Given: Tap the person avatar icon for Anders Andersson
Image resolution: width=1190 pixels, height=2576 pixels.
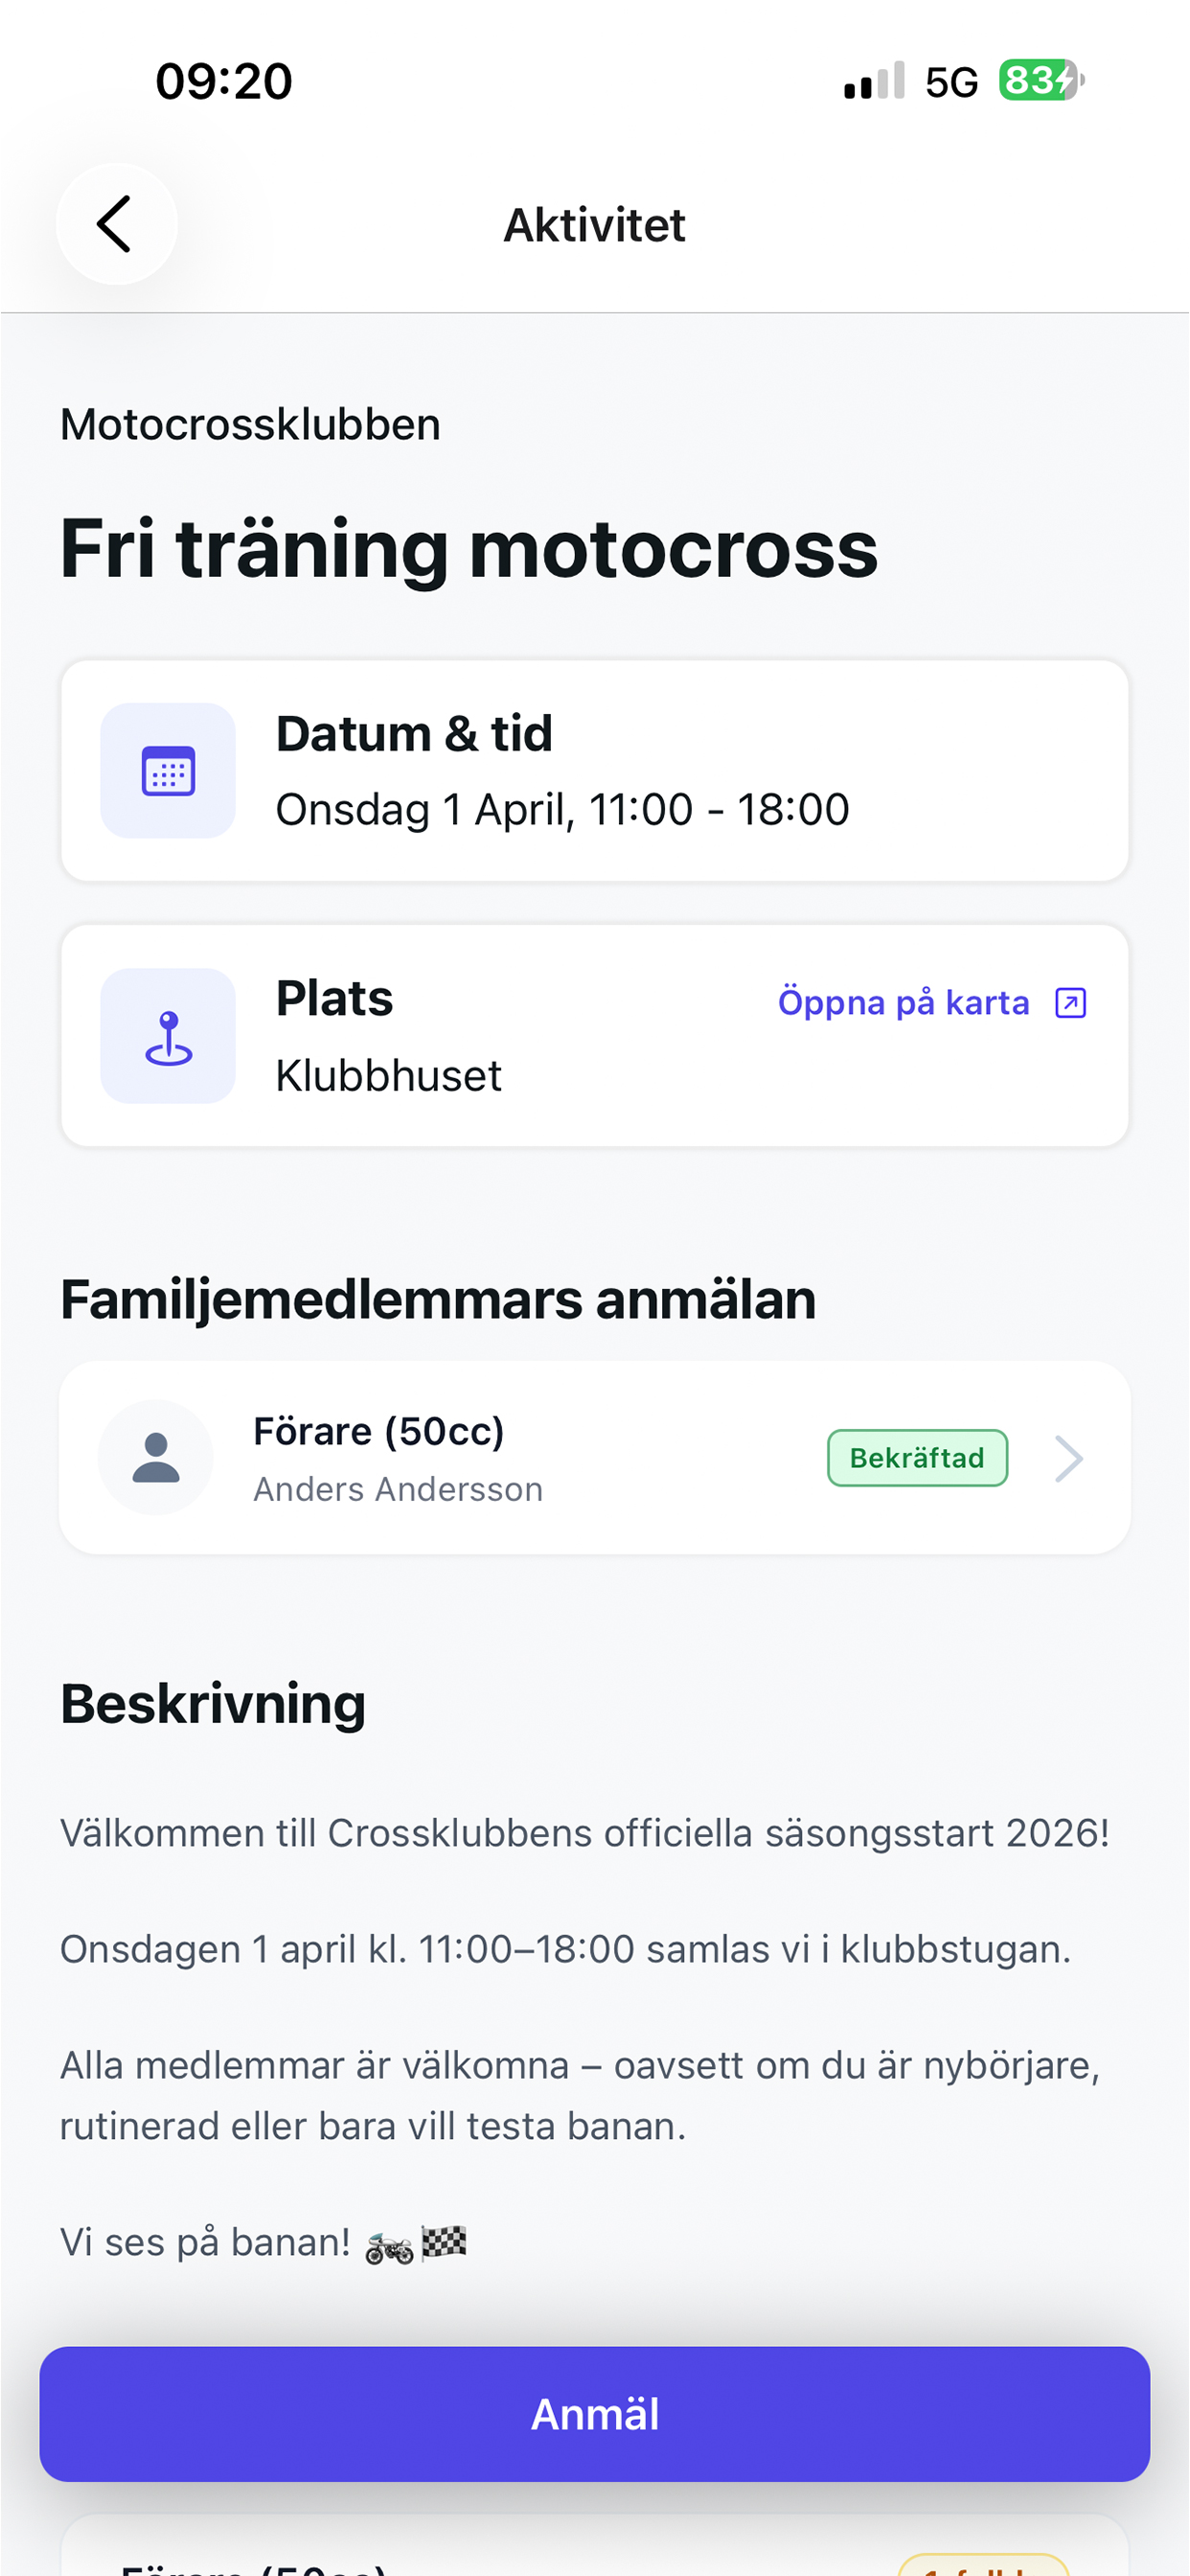Looking at the screenshot, I should 156,1458.
